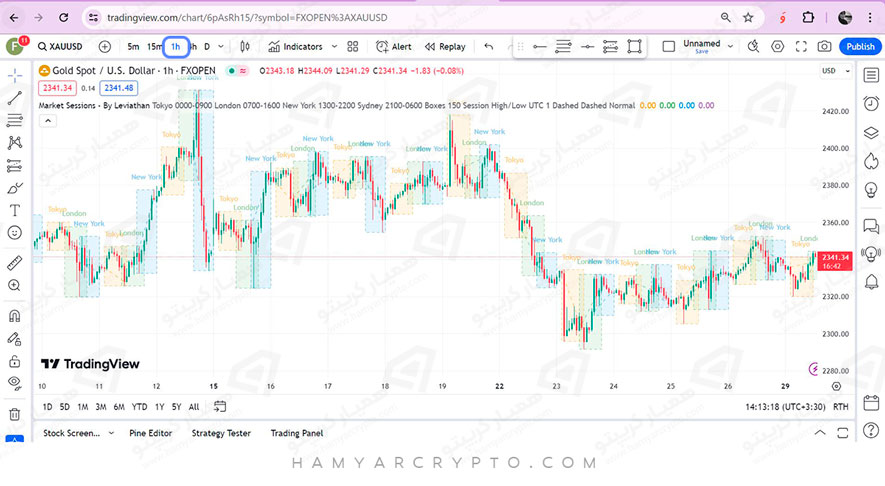
Task: Open the calendar icon in right sidebar
Action: coord(871,403)
